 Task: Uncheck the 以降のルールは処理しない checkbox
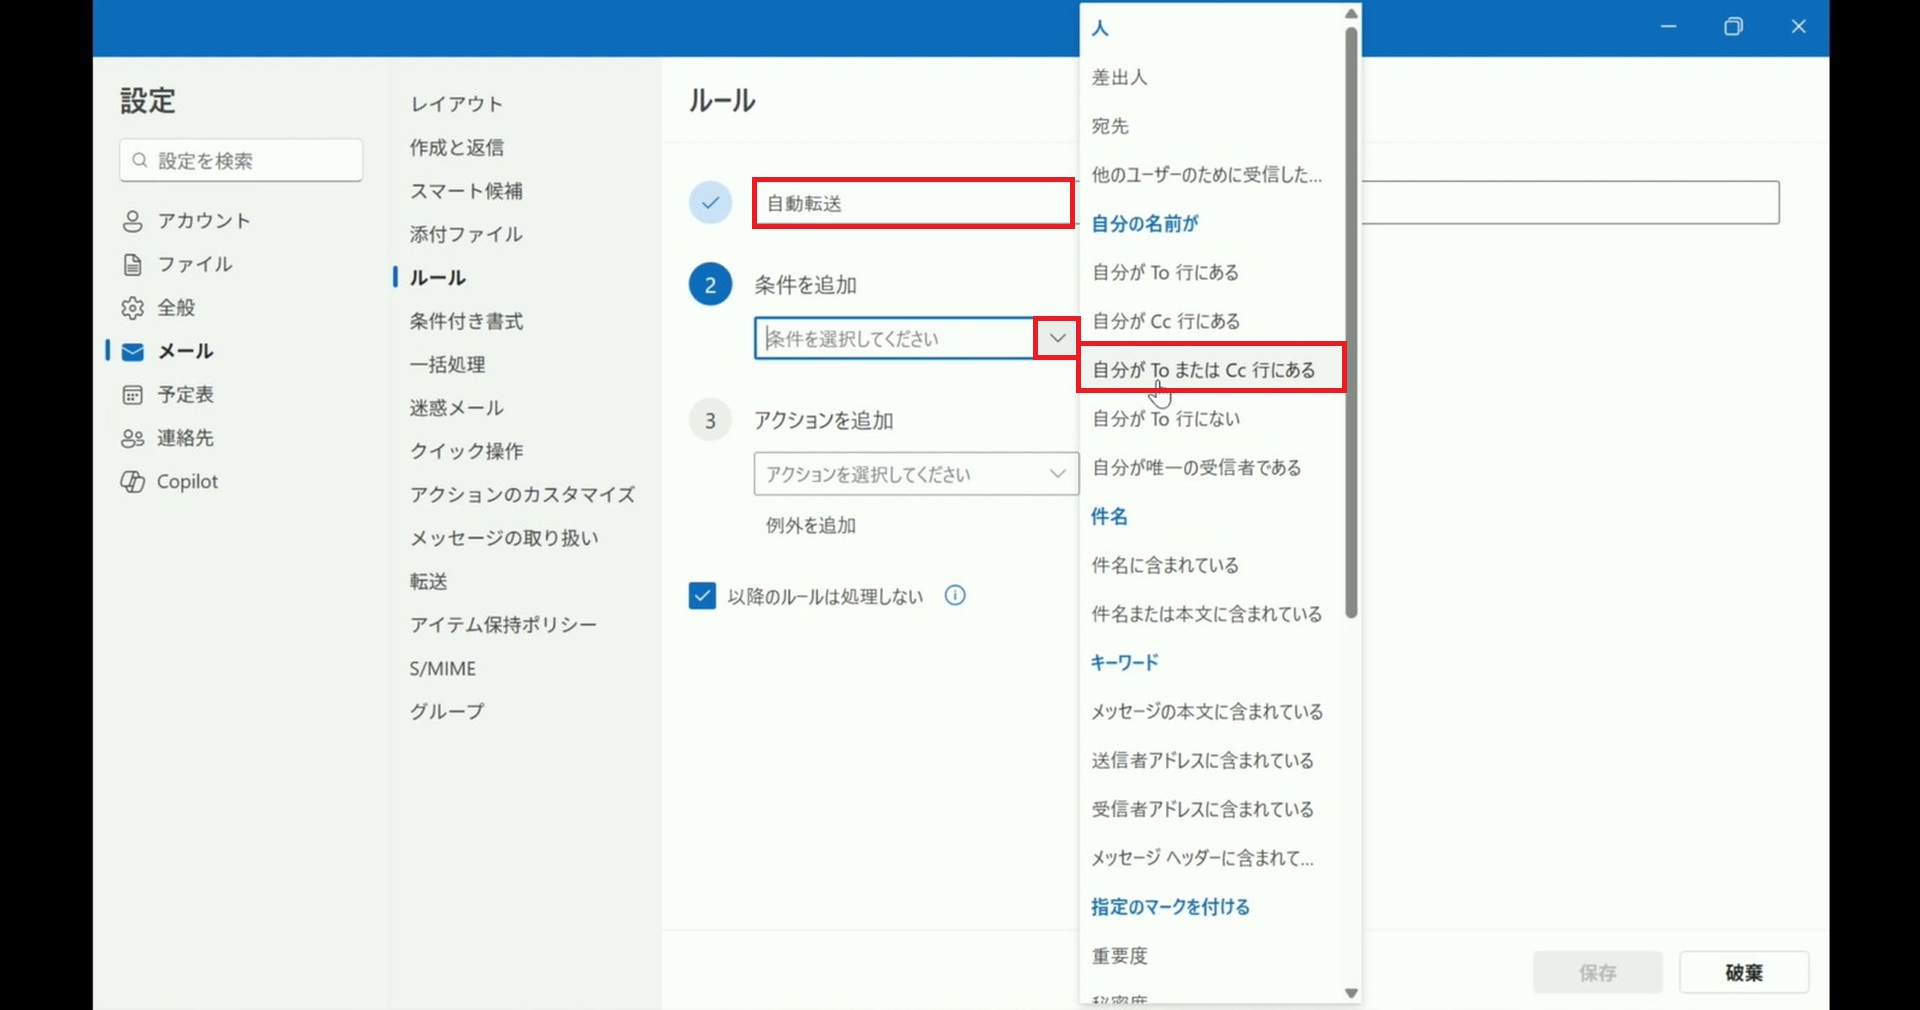[702, 596]
